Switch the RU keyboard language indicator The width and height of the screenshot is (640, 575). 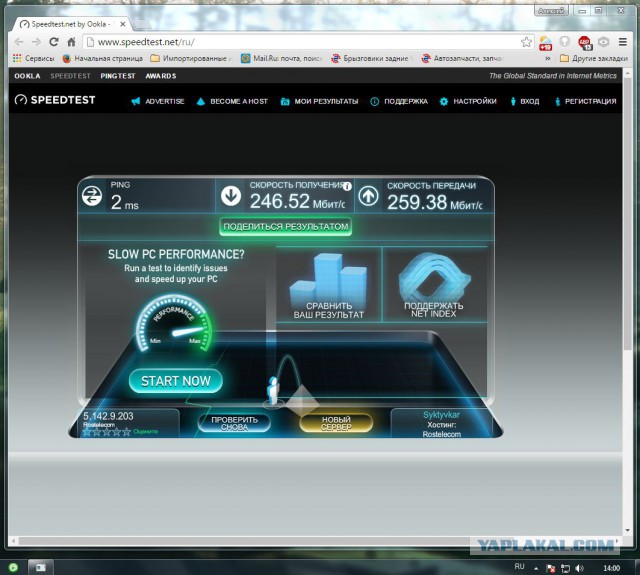(x=519, y=566)
